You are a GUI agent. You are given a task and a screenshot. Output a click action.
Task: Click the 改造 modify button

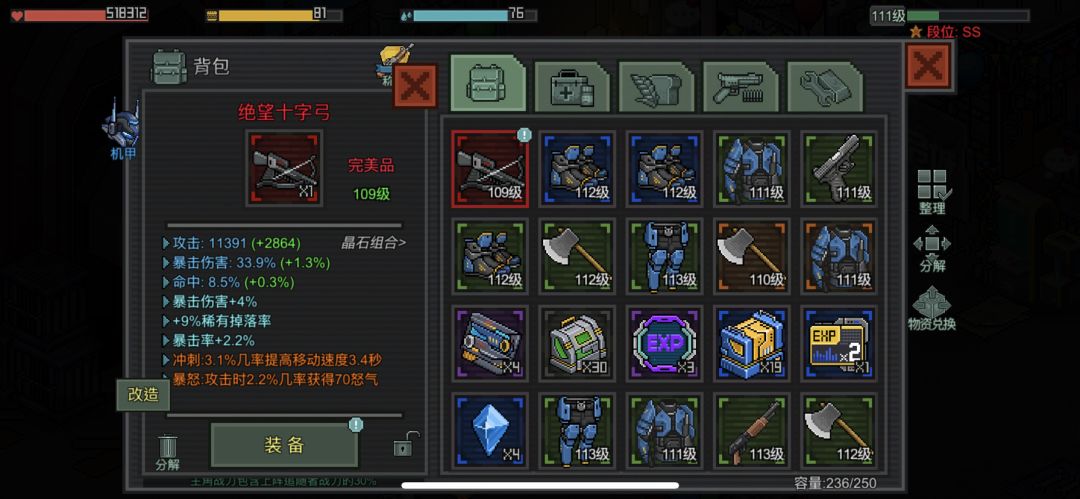tap(143, 394)
